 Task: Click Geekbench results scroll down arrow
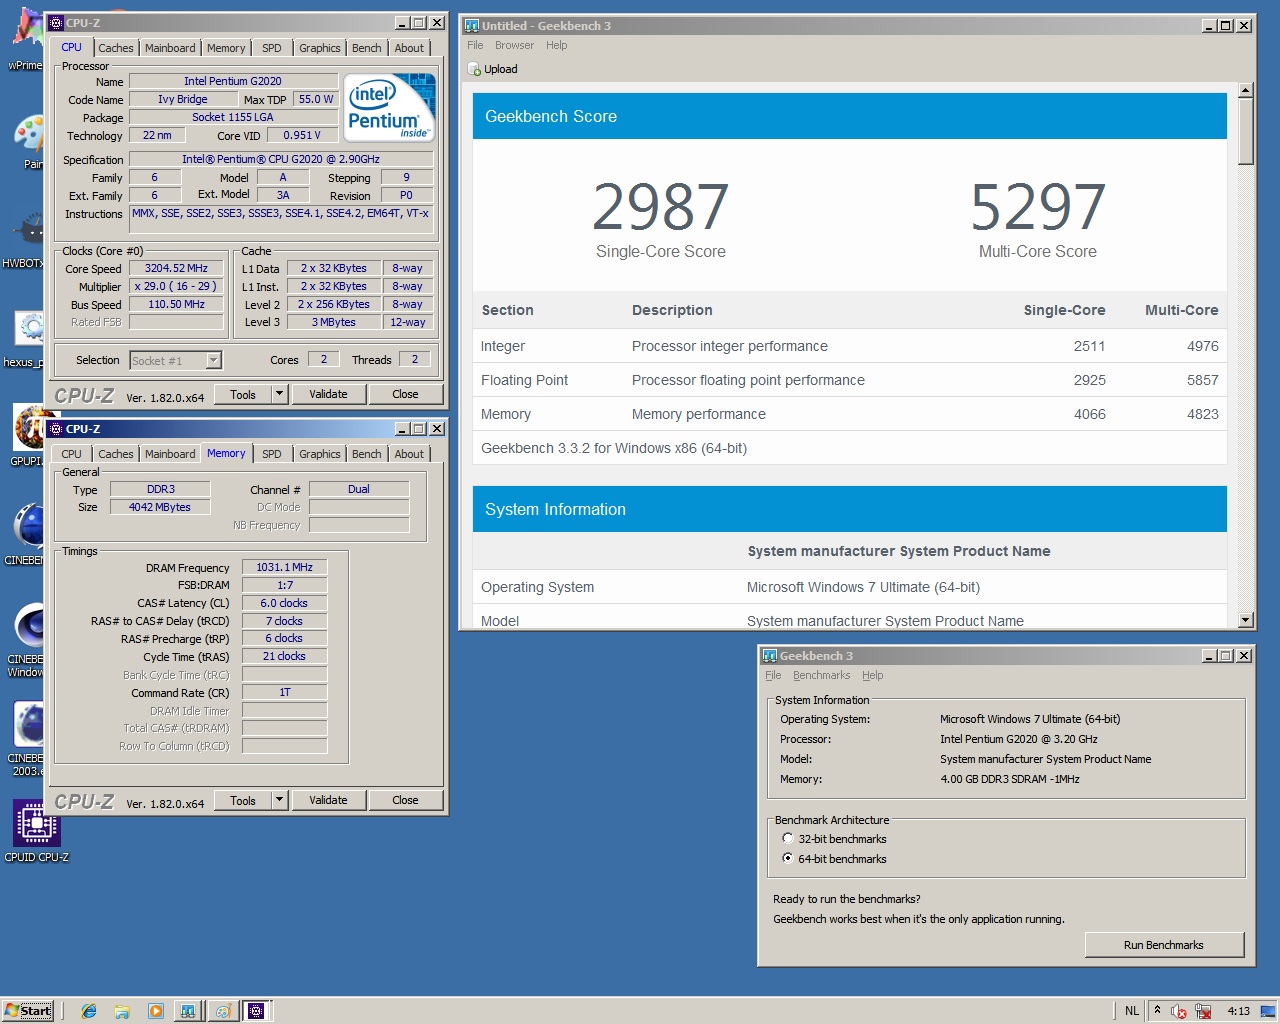tap(1245, 620)
